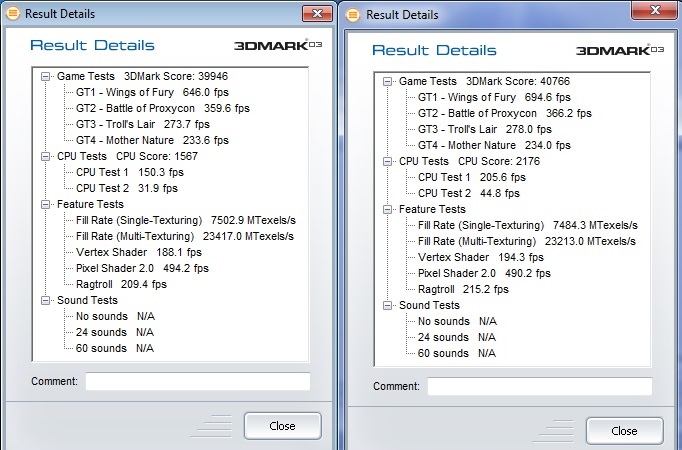Select 60 sounds N/A row in left window
Image resolution: width=682 pixels, height=450 pixels.
click(115, 348)
